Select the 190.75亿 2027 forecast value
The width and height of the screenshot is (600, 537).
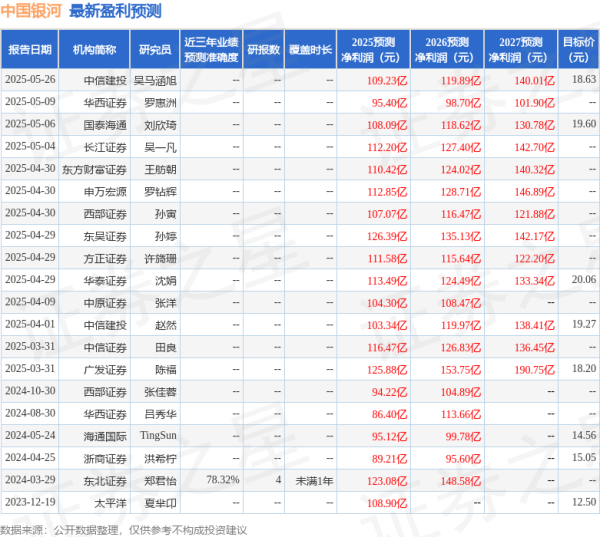pyautogui.click(x=532, y=368)
